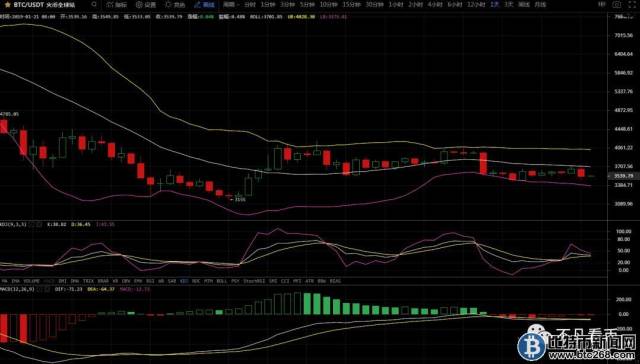Image resolution: width=640 pixels, height=364 pixels.
Task: Expand the 周期 period dropdown
Action: pos(231,5)
